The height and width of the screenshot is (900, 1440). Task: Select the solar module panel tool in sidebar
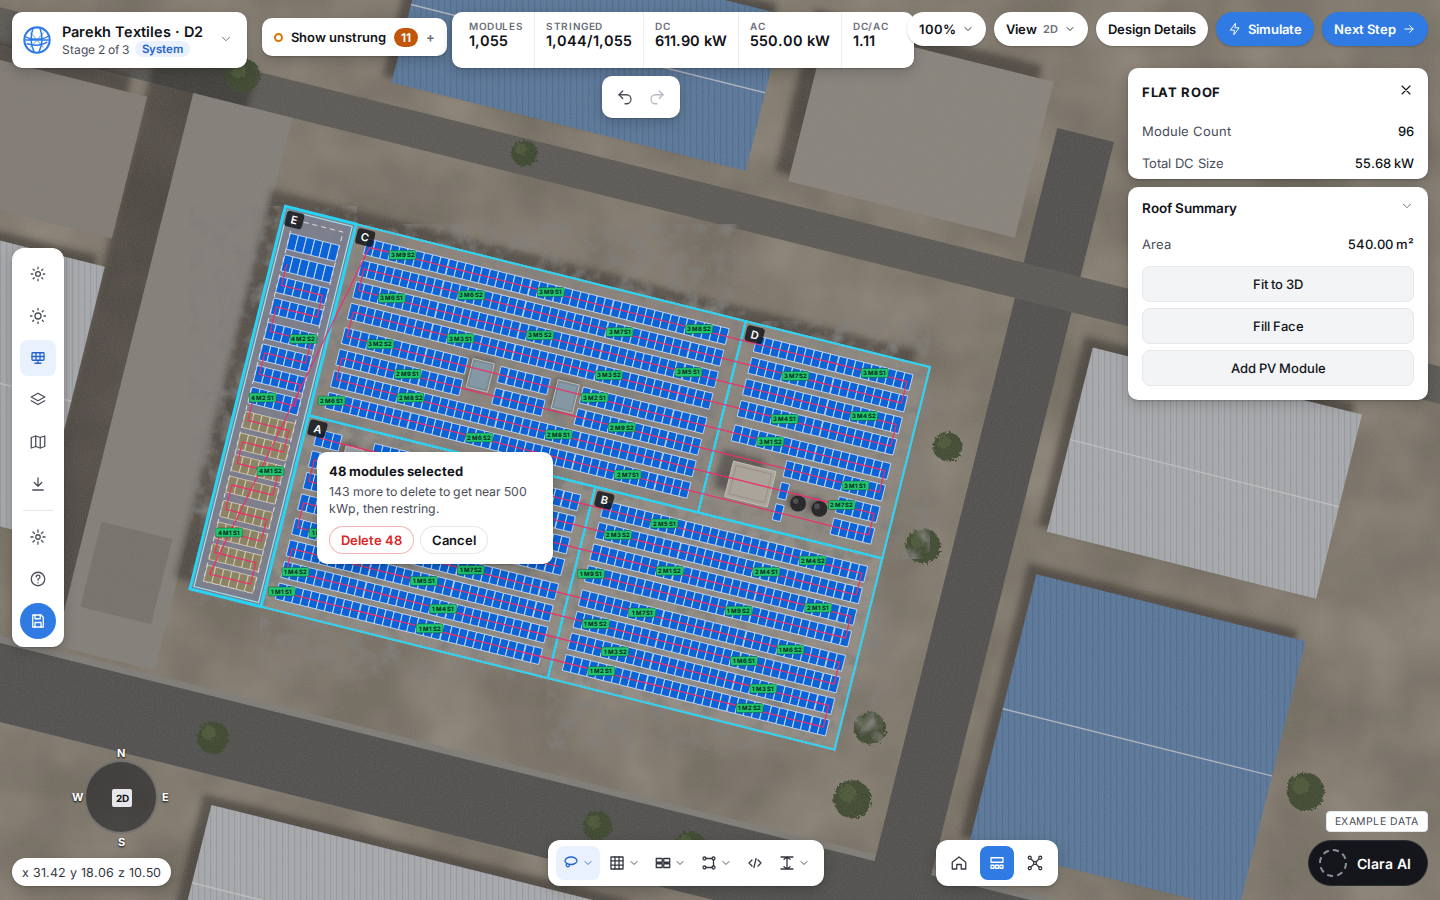[x=38, y=358]
